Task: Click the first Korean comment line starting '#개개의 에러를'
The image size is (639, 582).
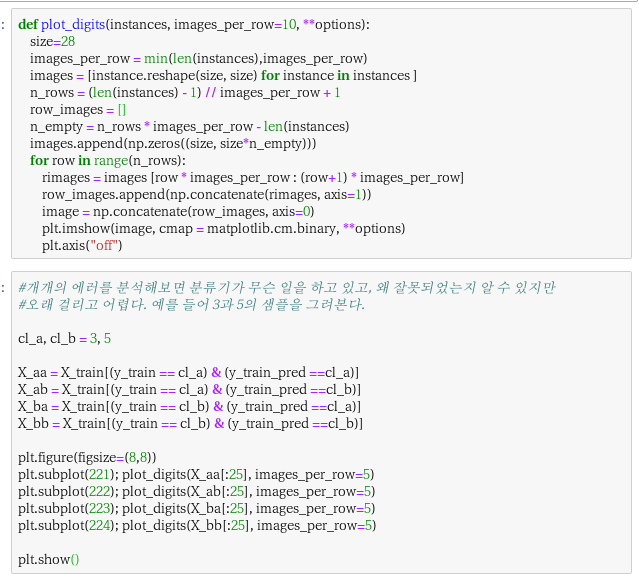Action: 286,288
